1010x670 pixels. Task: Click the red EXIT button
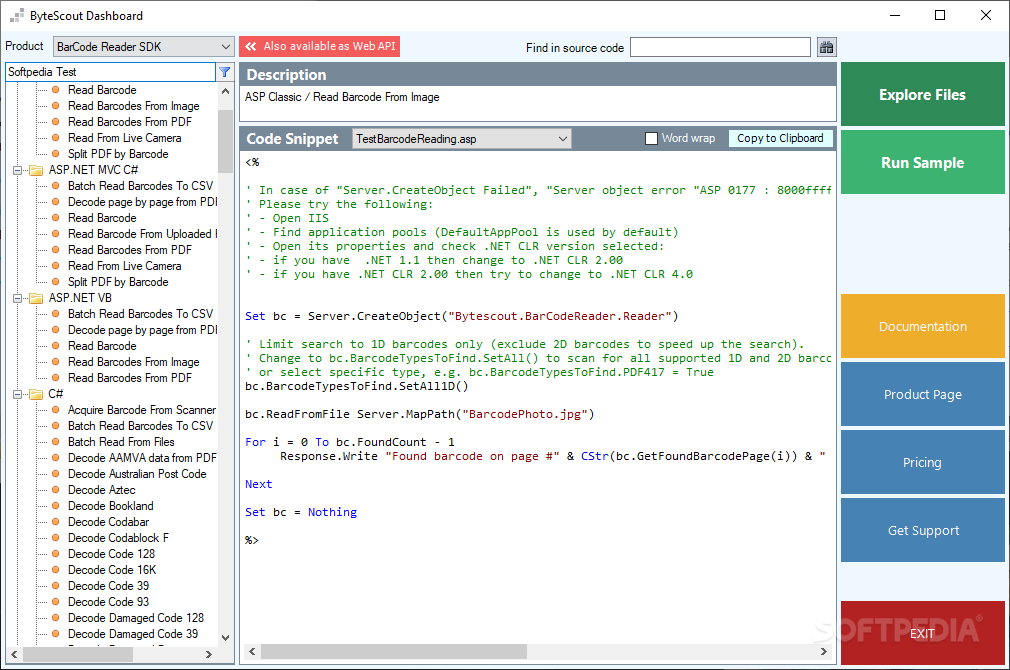coord(922,633)
